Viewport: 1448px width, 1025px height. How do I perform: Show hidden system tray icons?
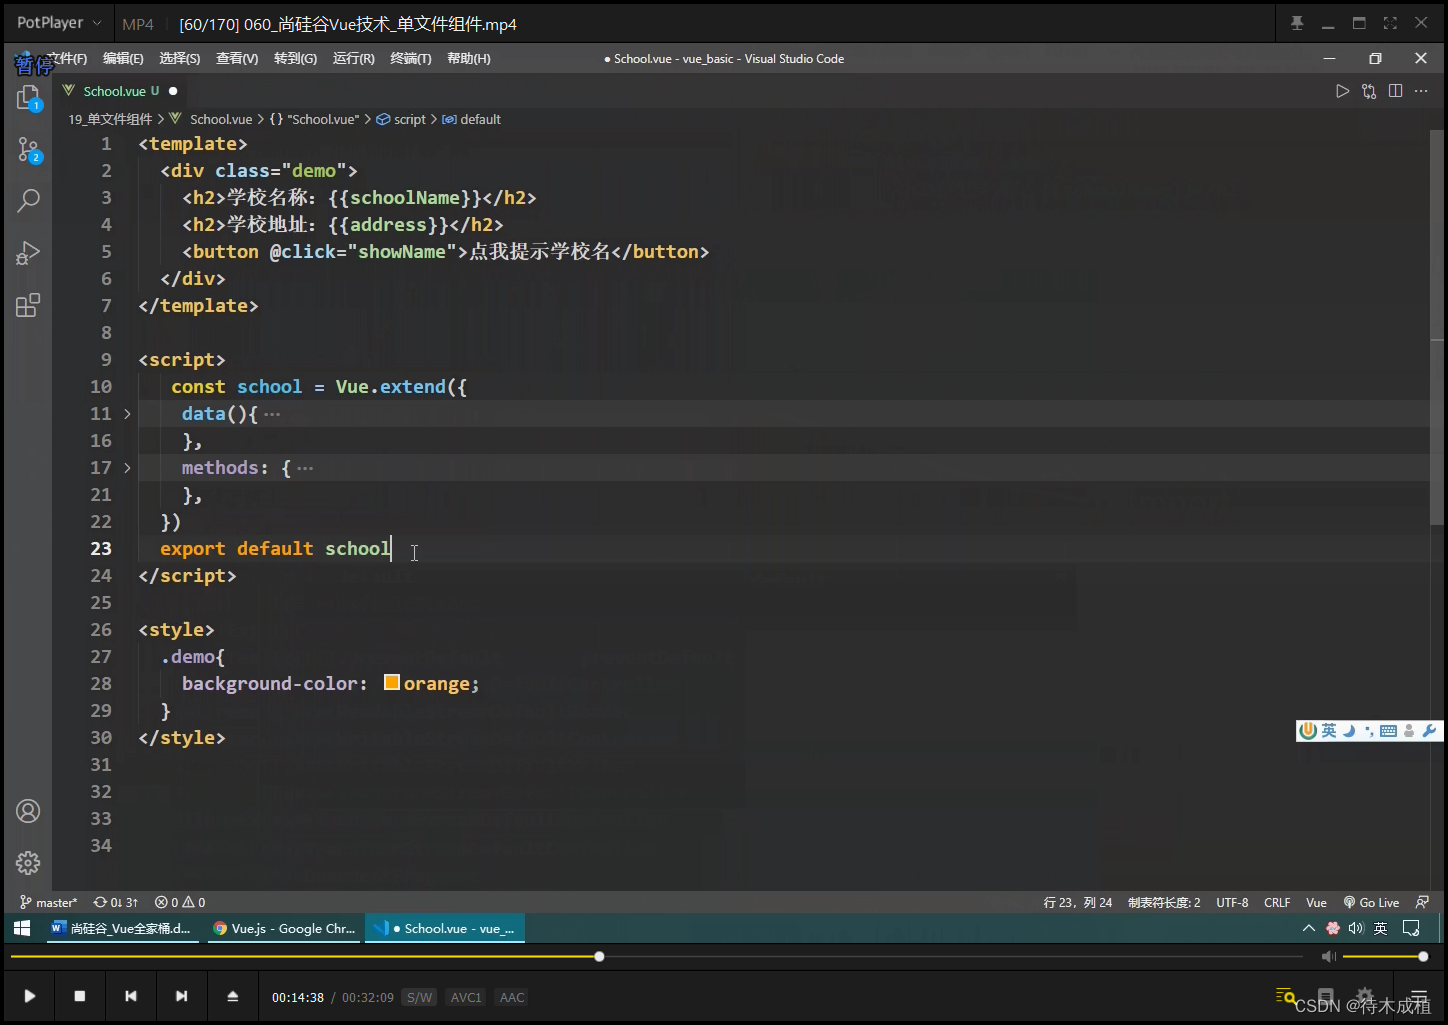pyautogui.click(x=1308, y=928)
